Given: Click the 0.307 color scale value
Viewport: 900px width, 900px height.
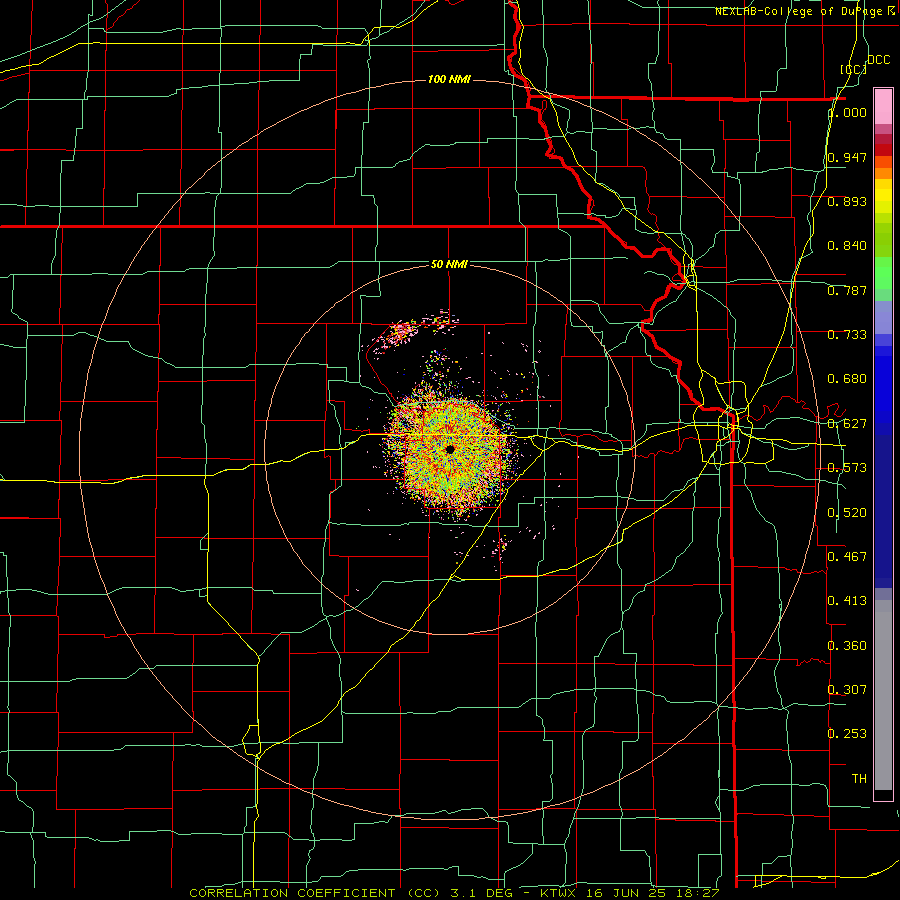Looking at the screenshot, I should pos(847,690).
